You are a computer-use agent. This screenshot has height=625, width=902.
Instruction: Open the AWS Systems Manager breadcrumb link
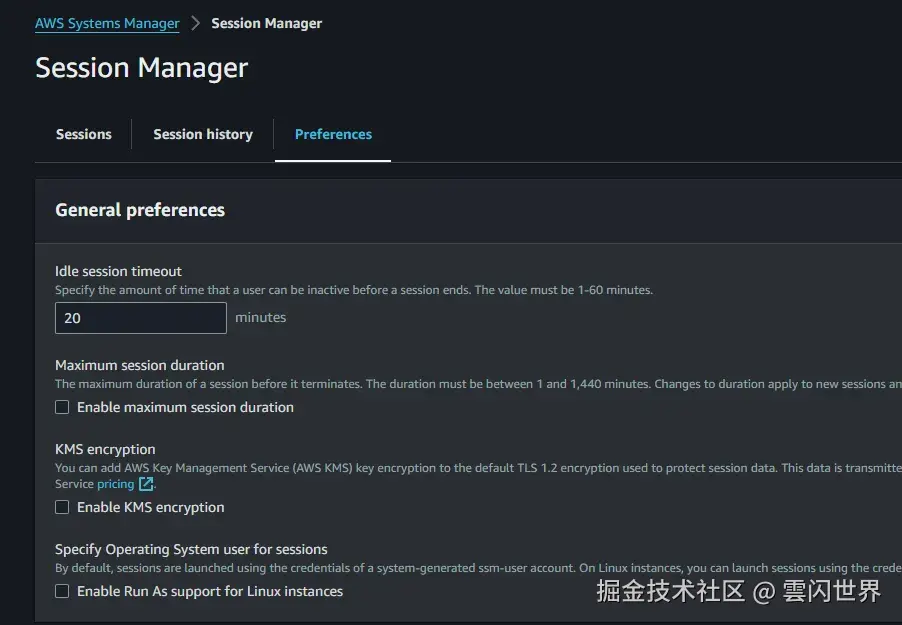tap(107, 24)
